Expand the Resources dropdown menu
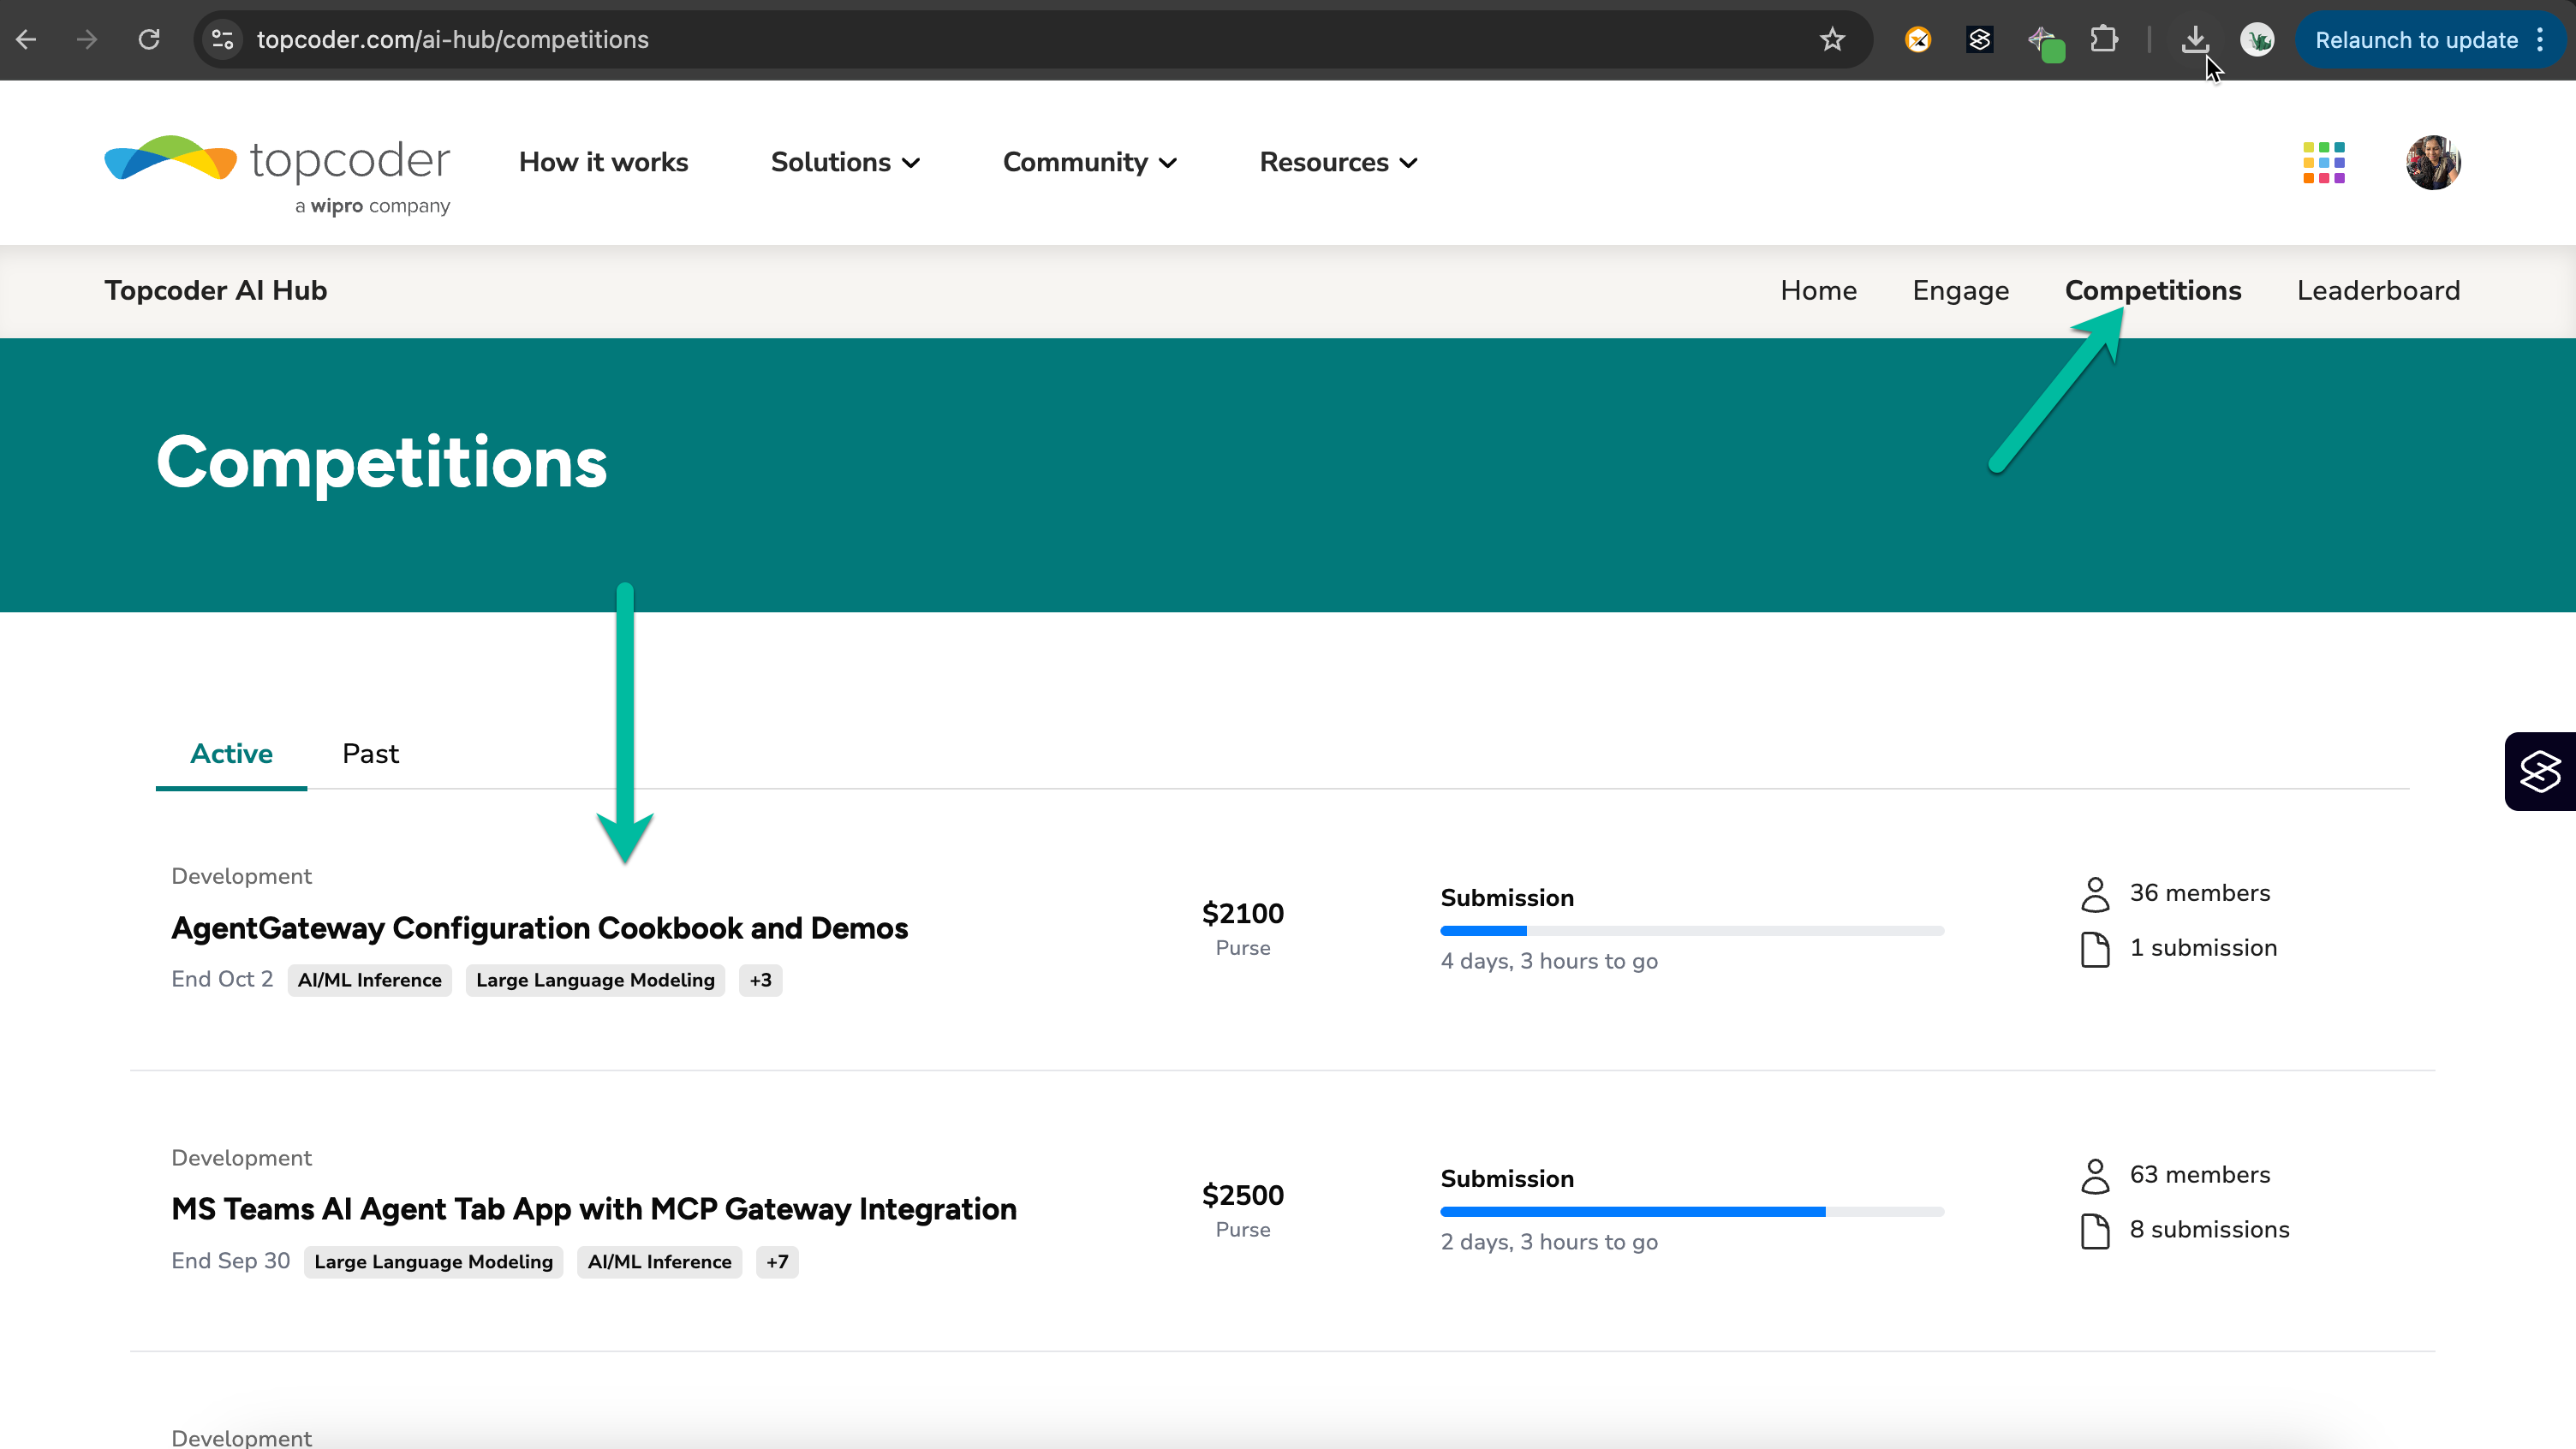The image size is (2576, 1449). point(1338,162)
